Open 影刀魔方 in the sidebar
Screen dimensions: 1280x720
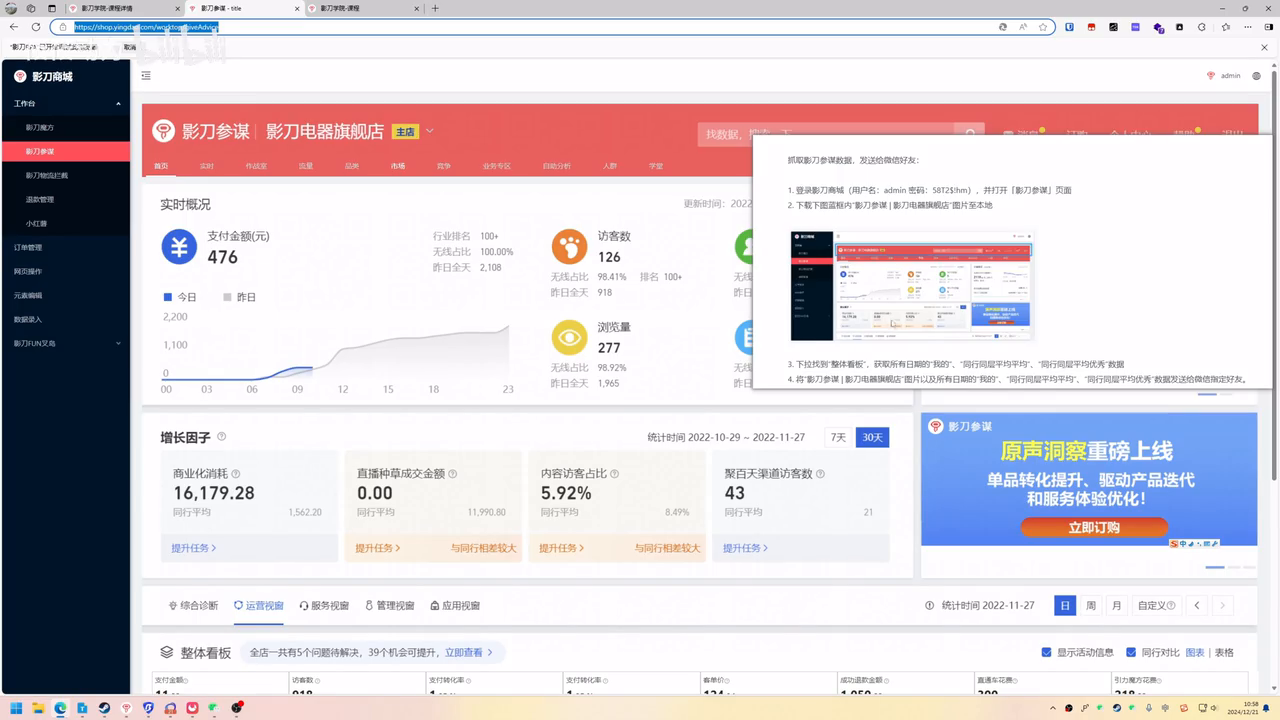point(65,127)
